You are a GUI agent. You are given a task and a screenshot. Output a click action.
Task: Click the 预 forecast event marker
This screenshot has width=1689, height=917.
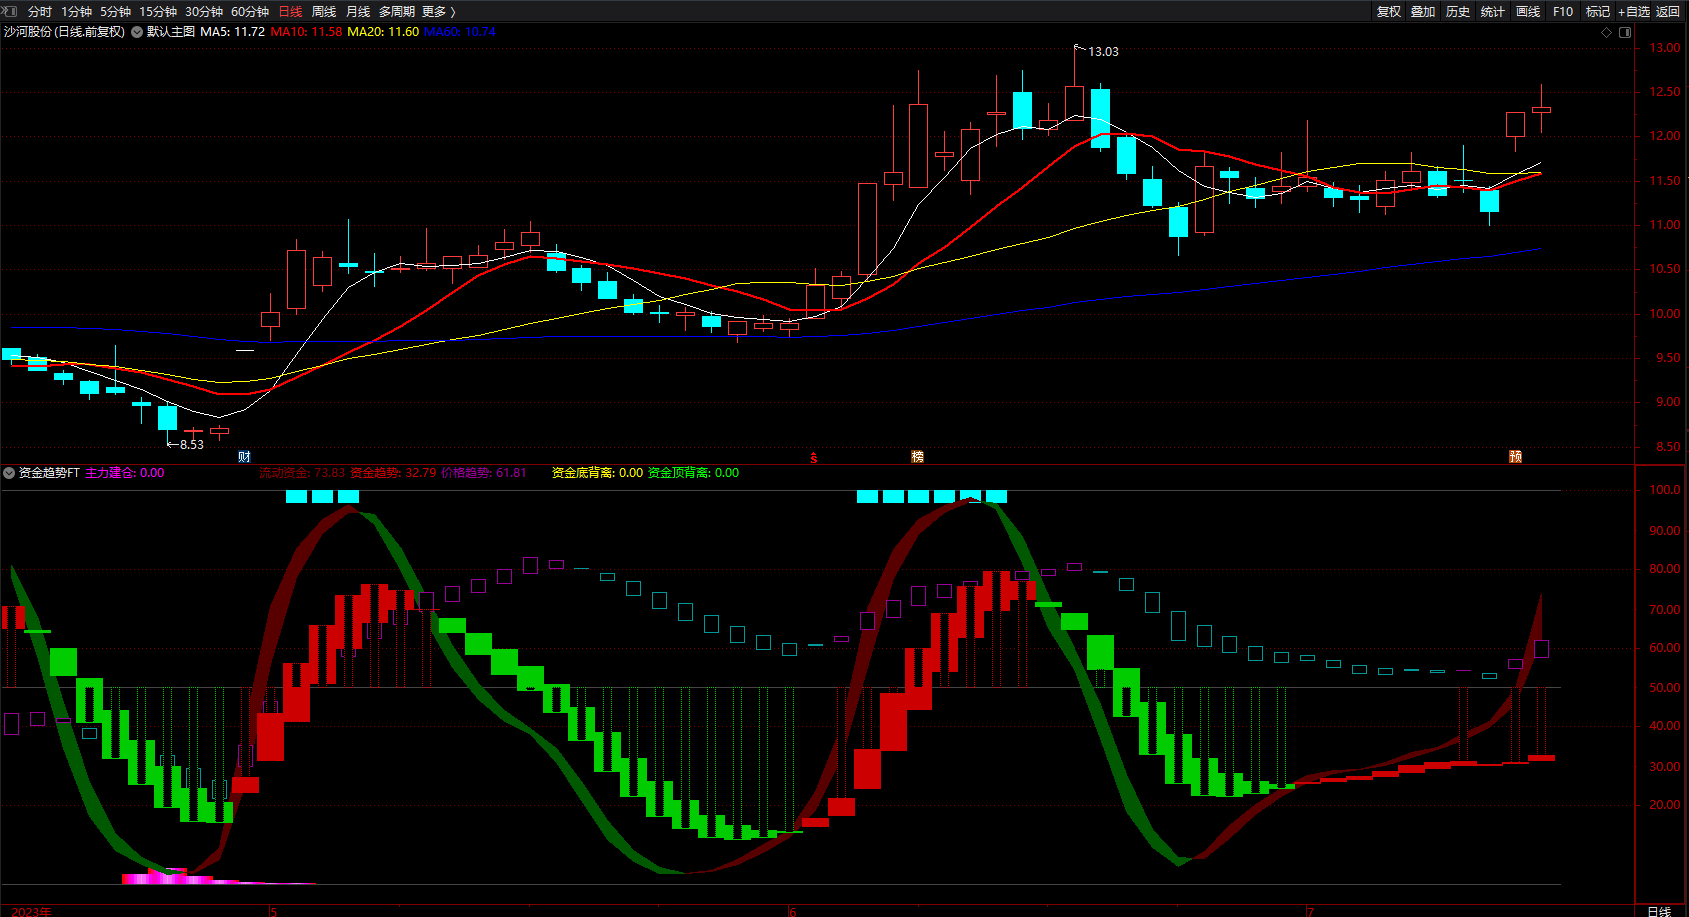(1515, 457)
